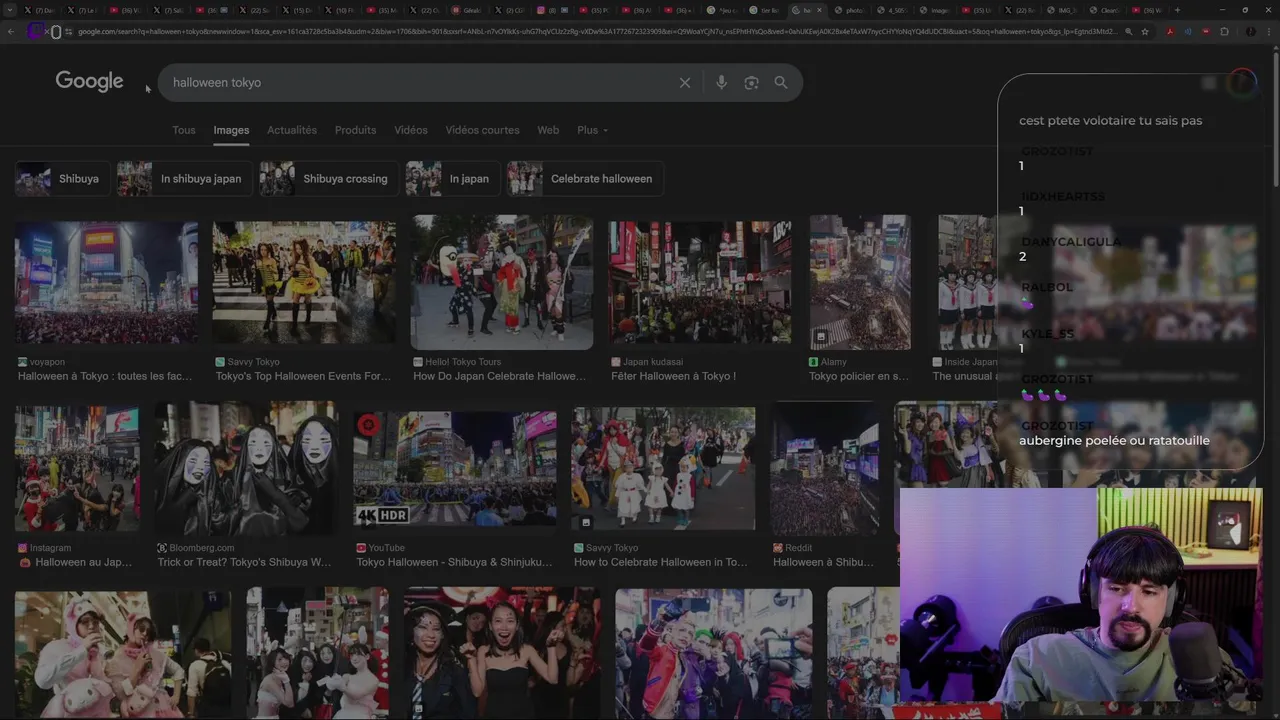Click the 'Halloween à Tokyo : toutes les fac...' link
The image size is (1280, 720).
105,376
